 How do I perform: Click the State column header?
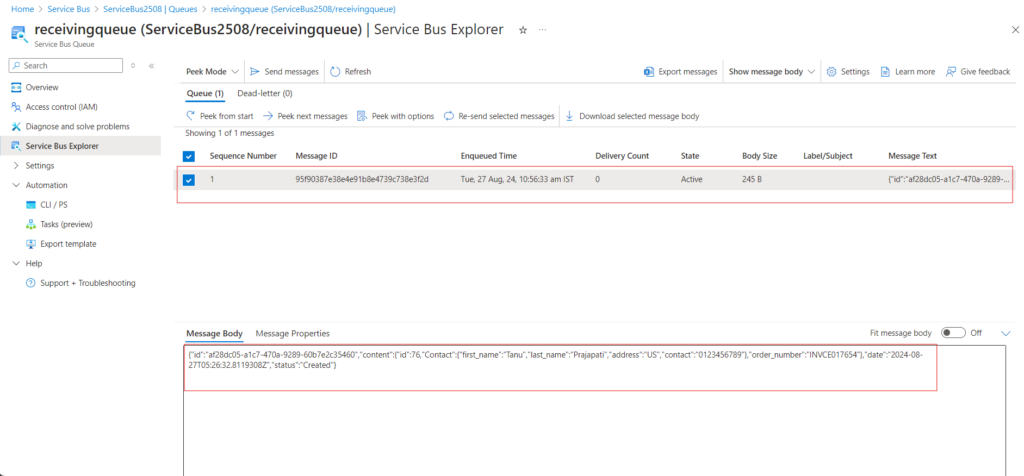tap(690, 156)
